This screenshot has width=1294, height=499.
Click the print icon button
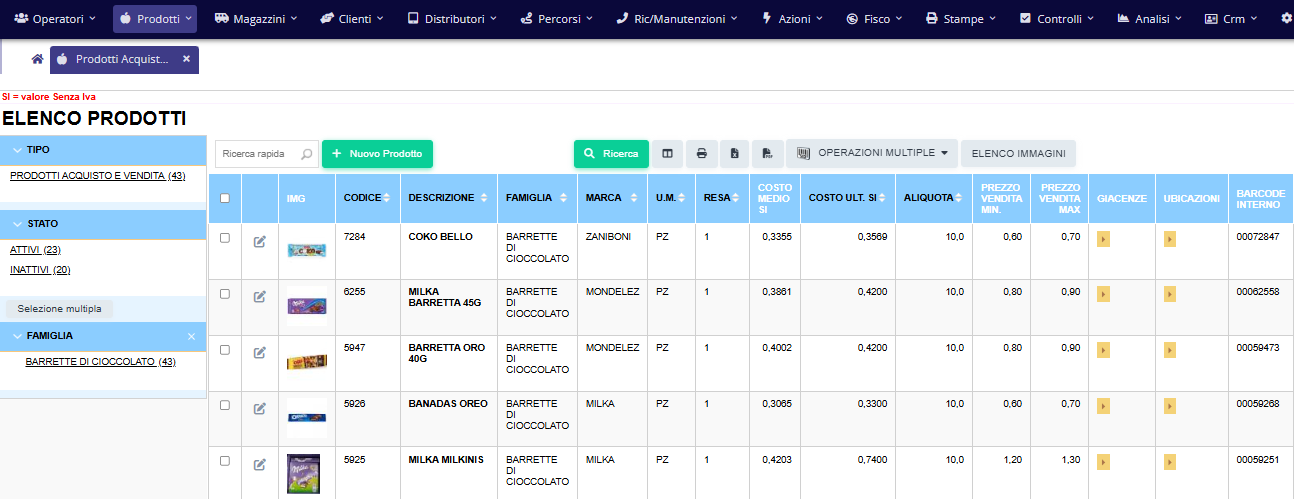click(701, 154)
